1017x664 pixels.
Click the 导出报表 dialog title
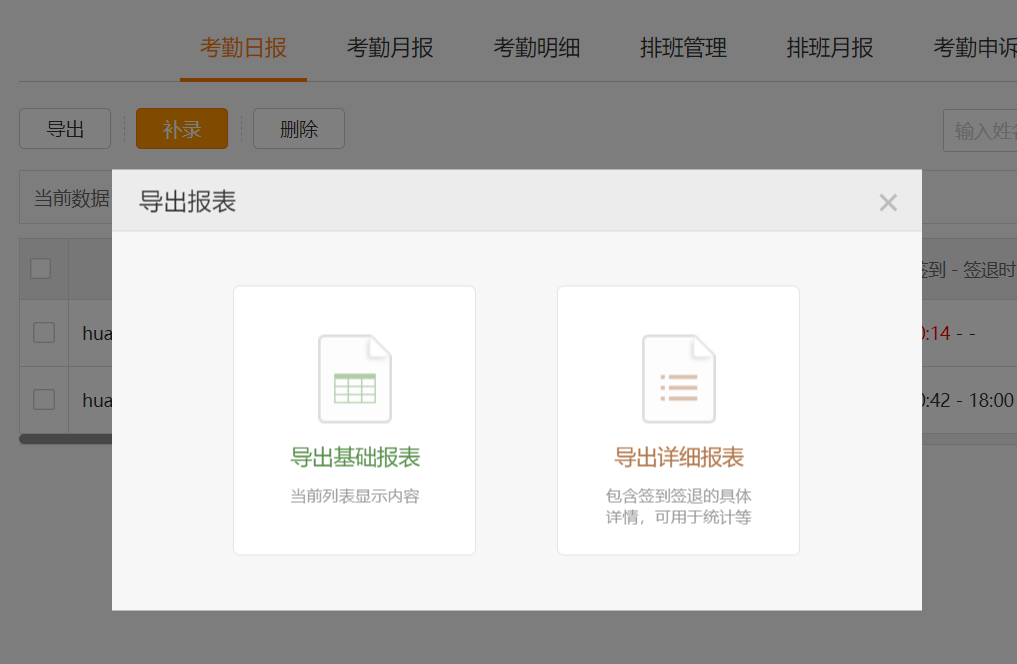pos(187,202)
